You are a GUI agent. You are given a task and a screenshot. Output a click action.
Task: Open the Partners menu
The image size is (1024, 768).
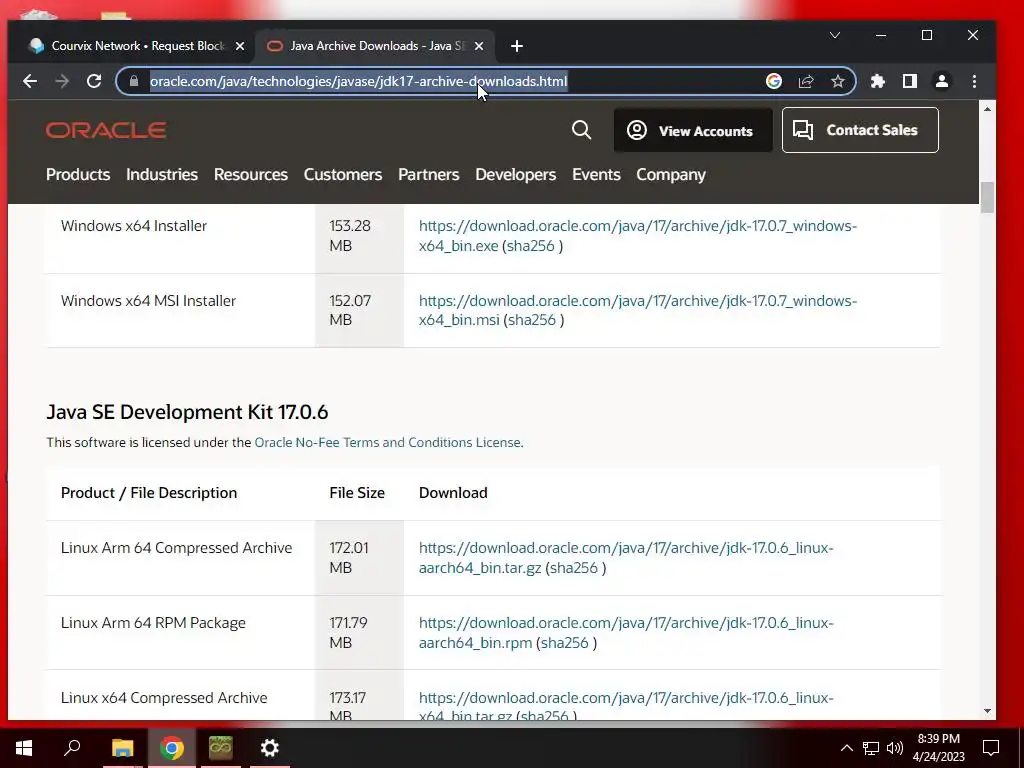click(x=428, y=174)
